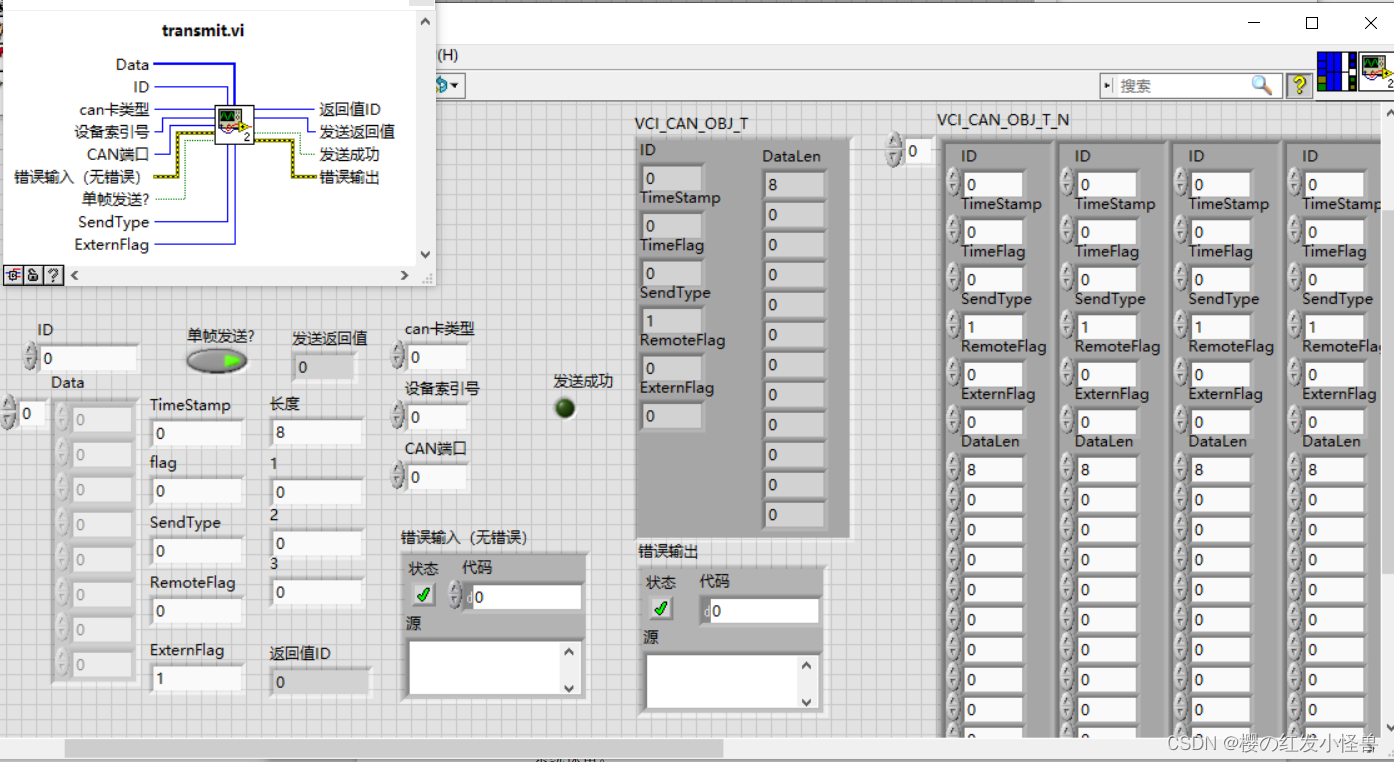Open search options arrow in search box
Viewport: 1394px width, 762px height.
(x=1108, y=86)
